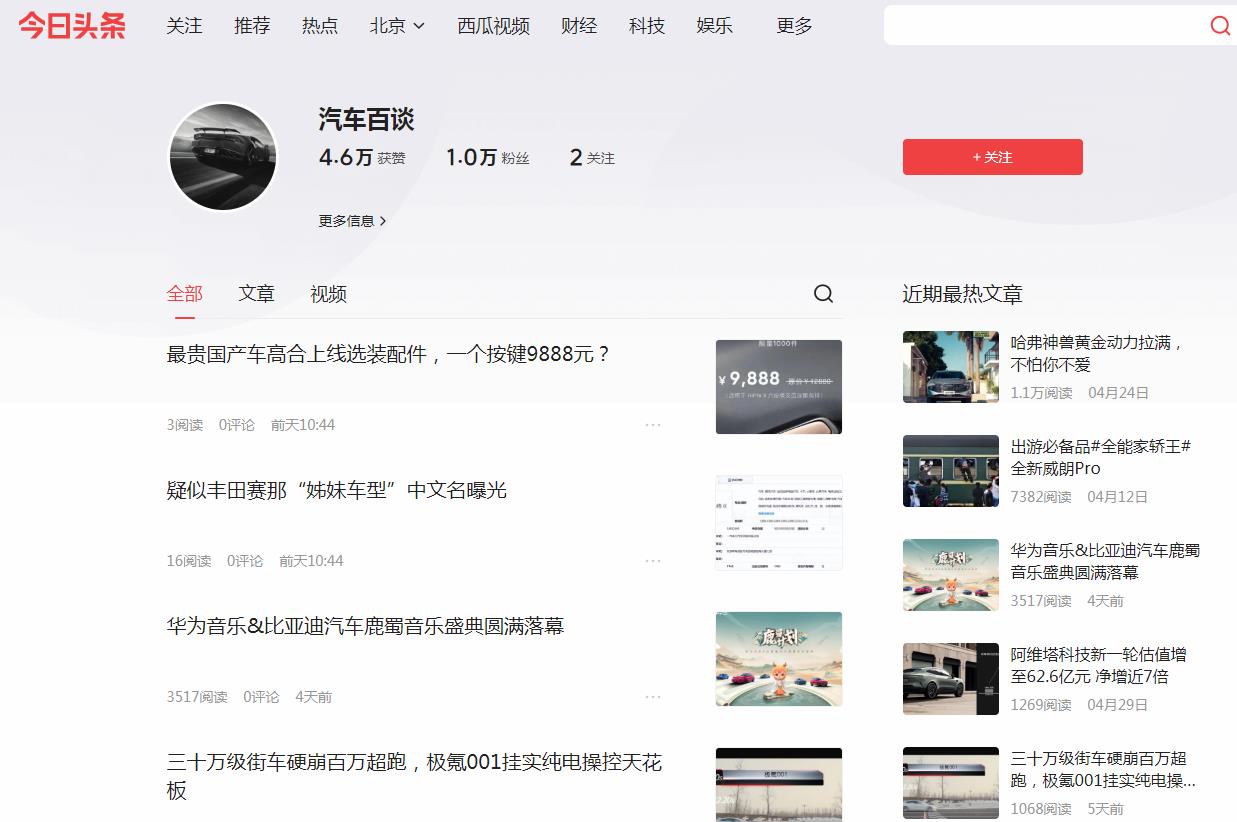Click the 汽车百谈 profile avatar

[x=222, y=157]
